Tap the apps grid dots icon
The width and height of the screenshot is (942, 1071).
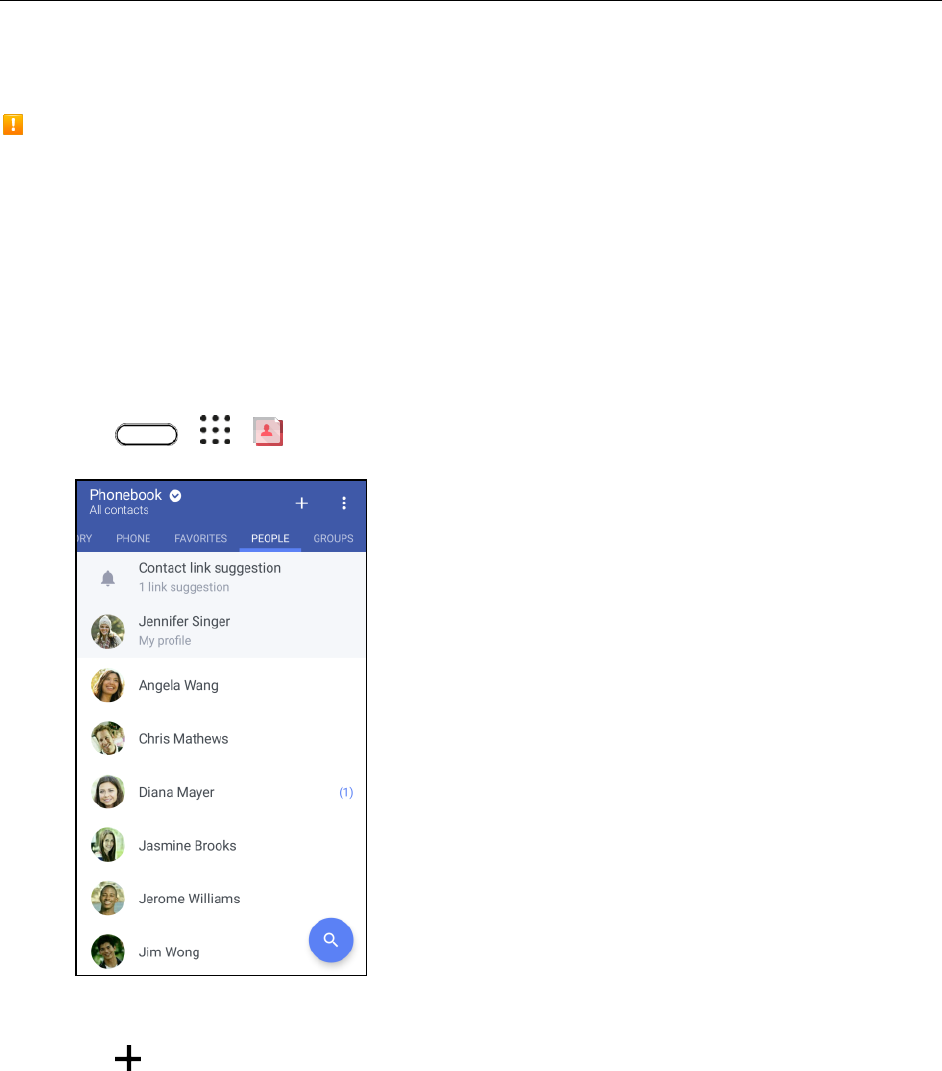[215, 430]
